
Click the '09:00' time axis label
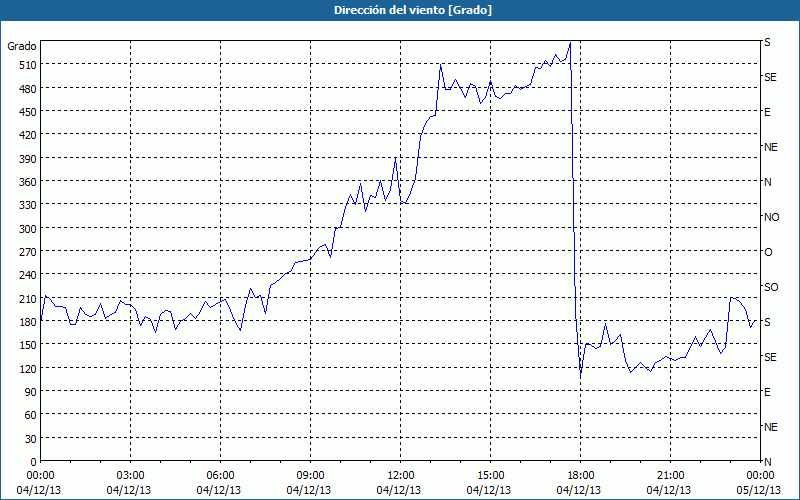point(310,476)
